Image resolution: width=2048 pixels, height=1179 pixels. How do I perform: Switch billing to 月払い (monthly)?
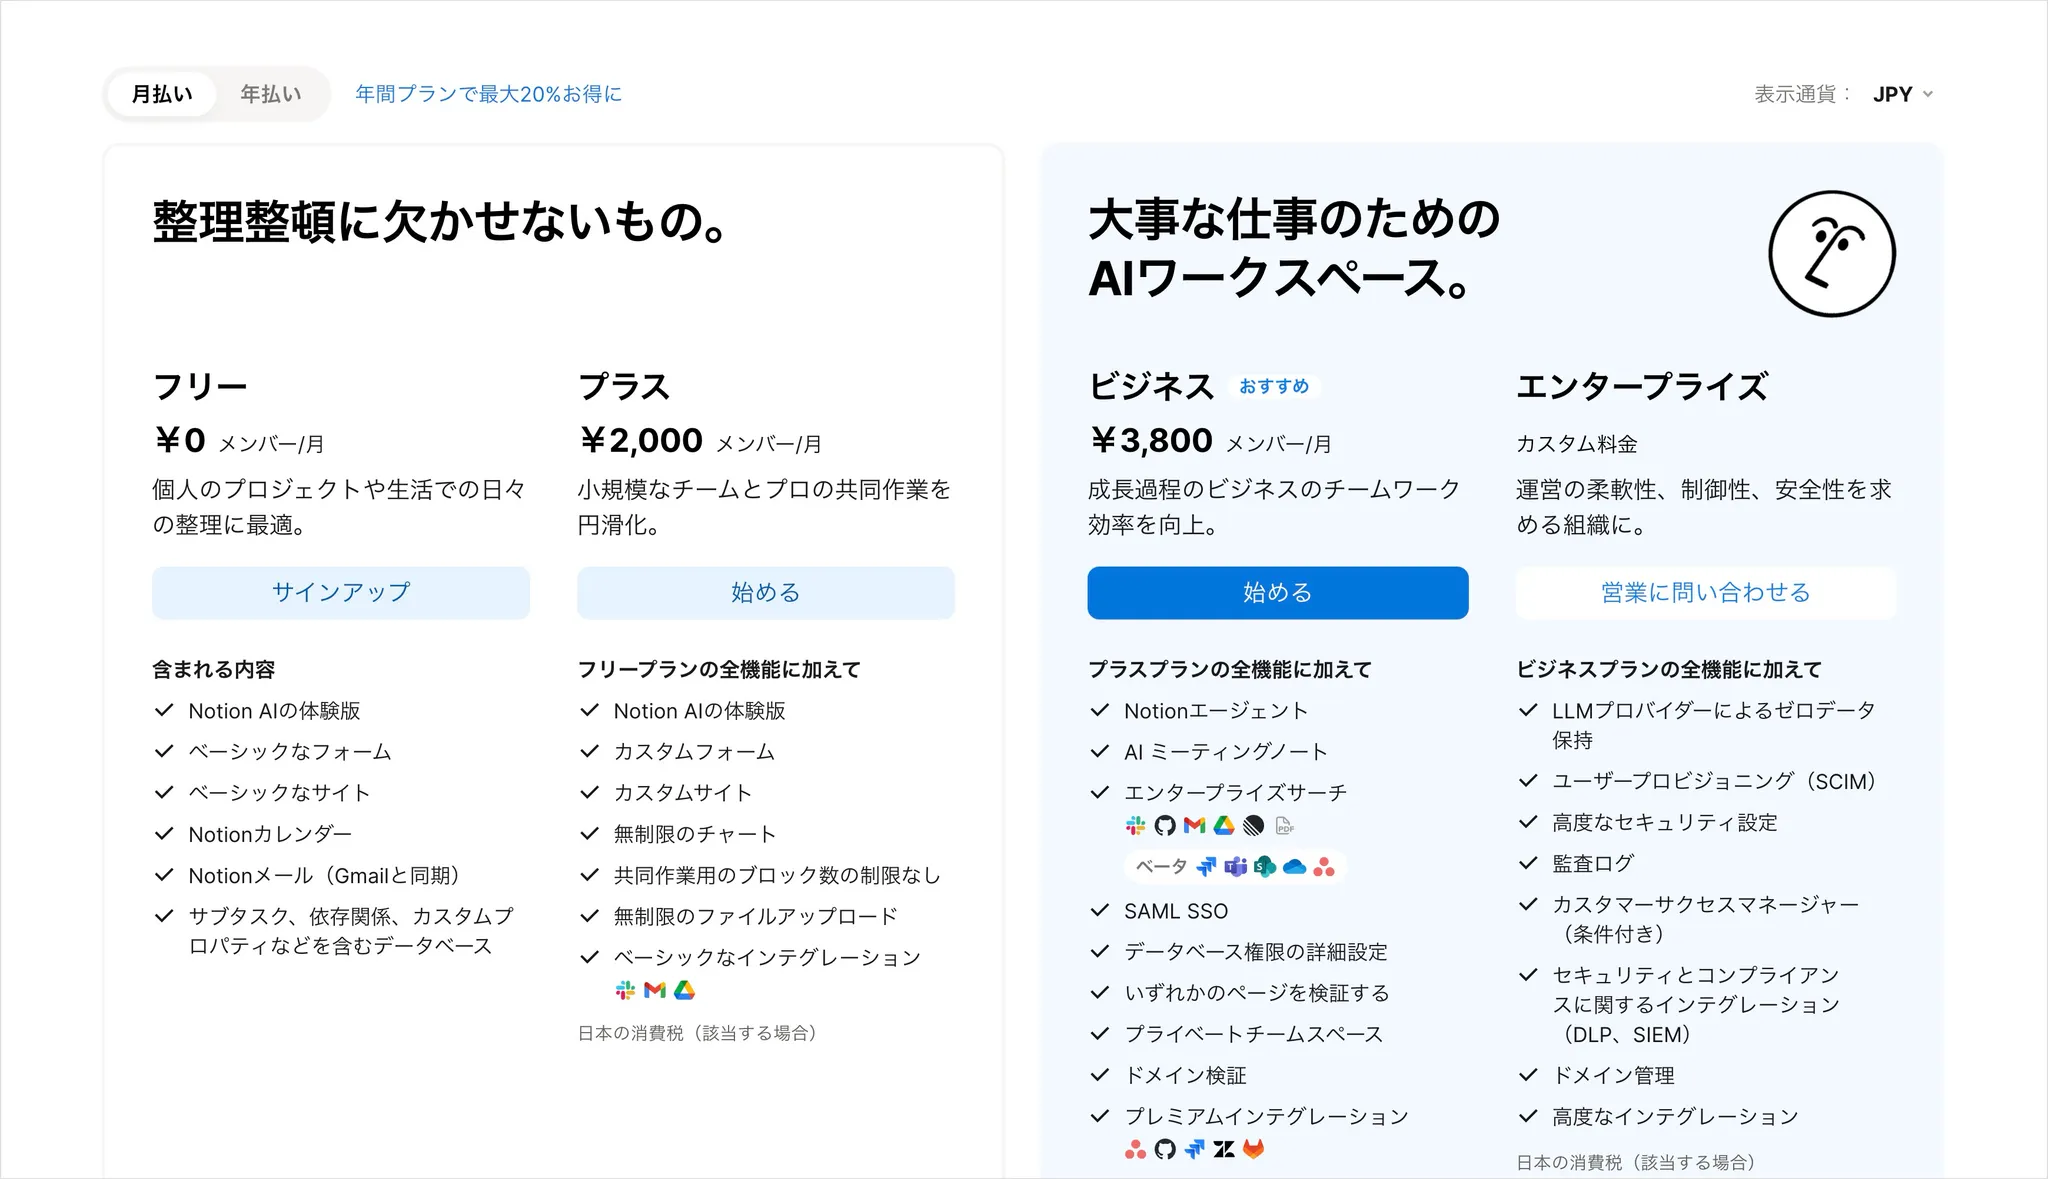coord(162,94)
